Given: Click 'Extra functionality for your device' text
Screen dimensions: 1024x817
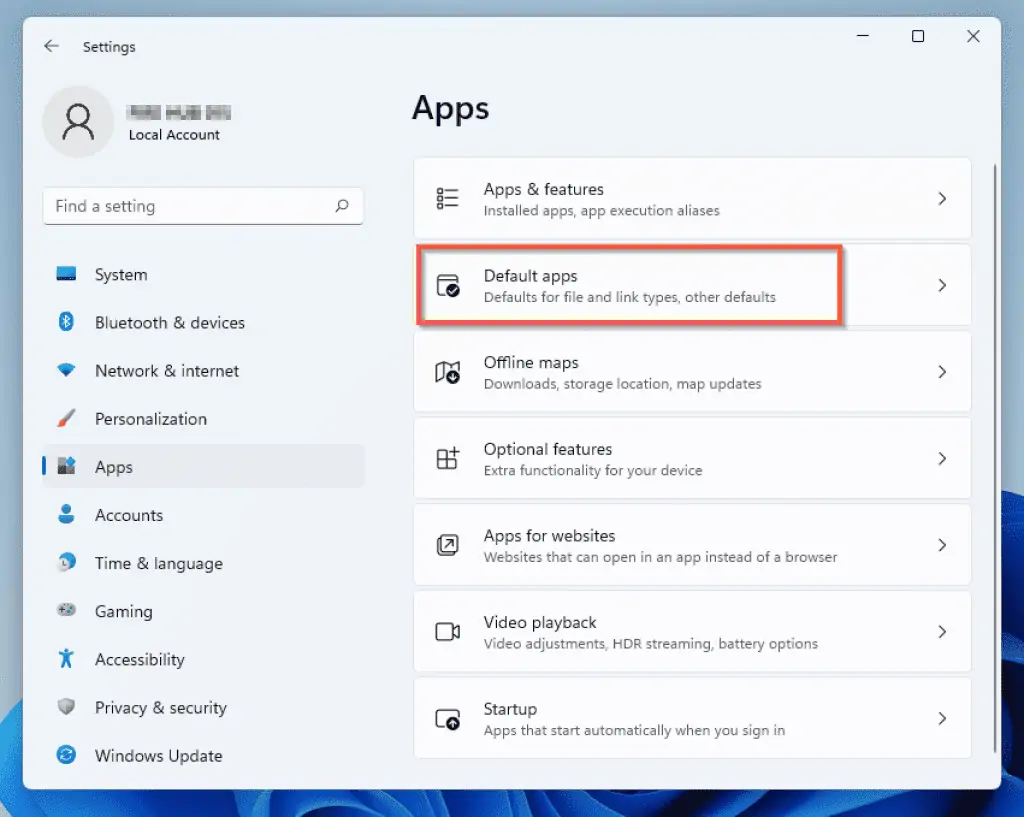Looking at the screenshot, I should coord(593,470).
